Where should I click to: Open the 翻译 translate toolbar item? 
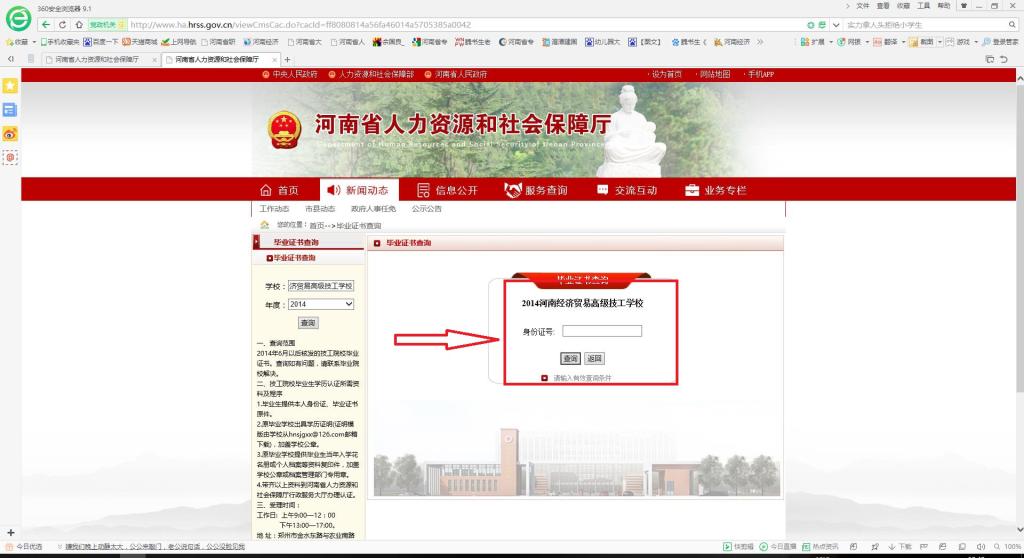click(886, 42)
